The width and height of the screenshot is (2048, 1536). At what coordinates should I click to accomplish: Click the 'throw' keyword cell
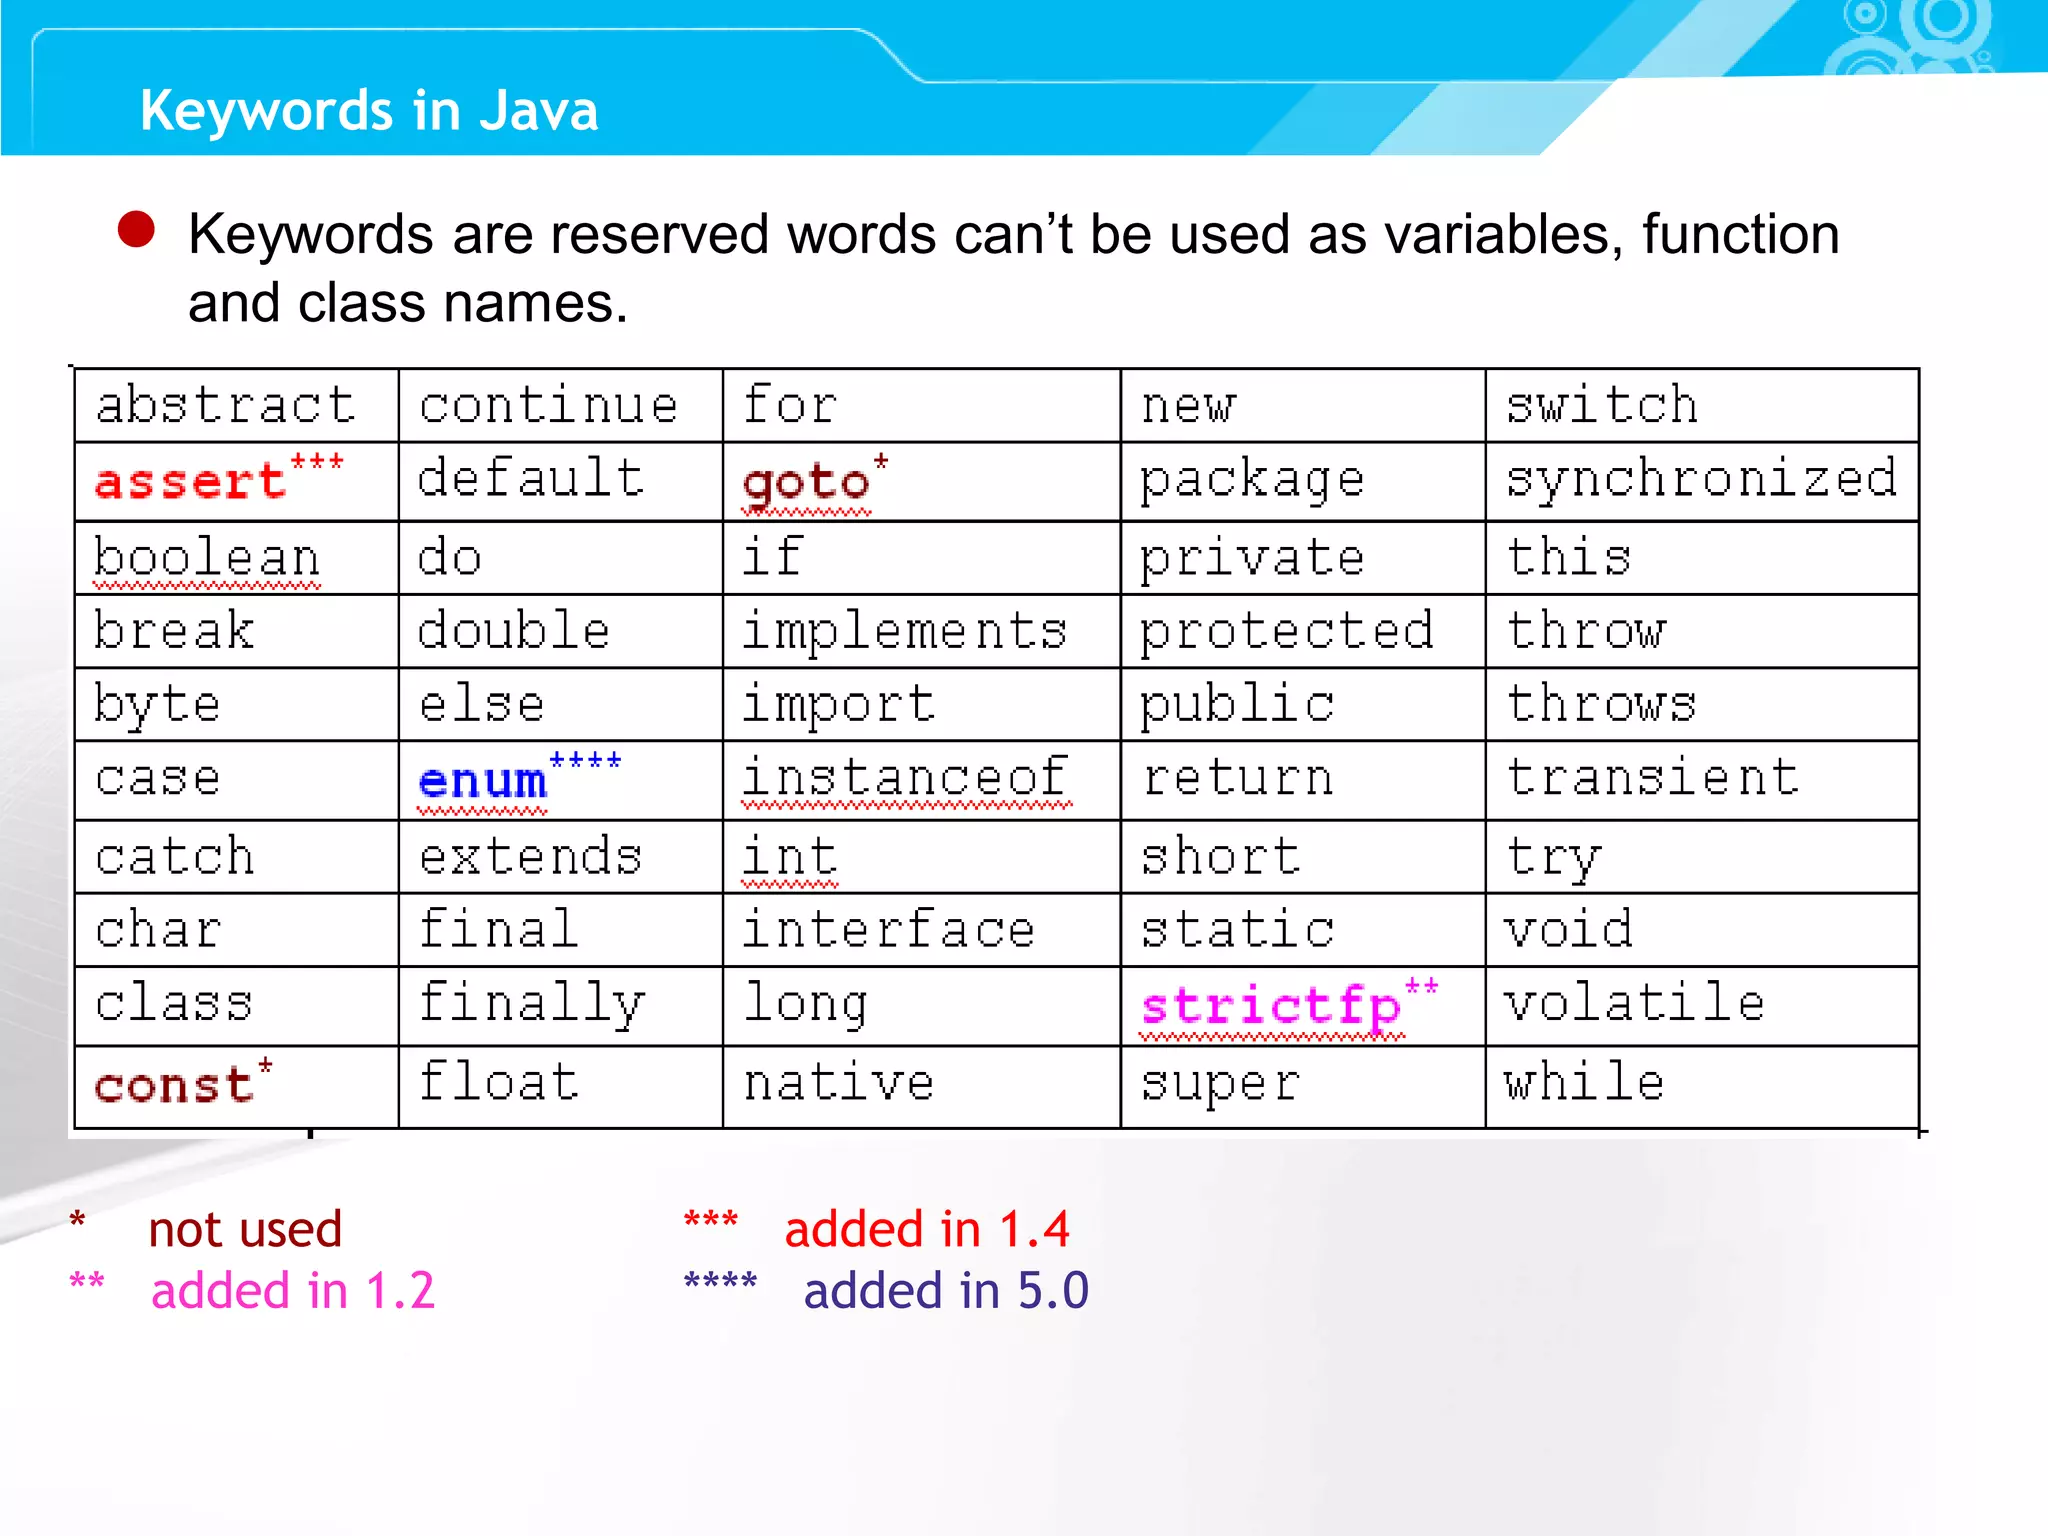tap(1702, 631)
